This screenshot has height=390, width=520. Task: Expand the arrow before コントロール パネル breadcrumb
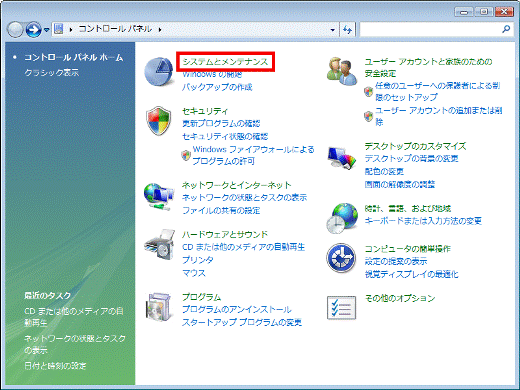click(x=71, y=30)
